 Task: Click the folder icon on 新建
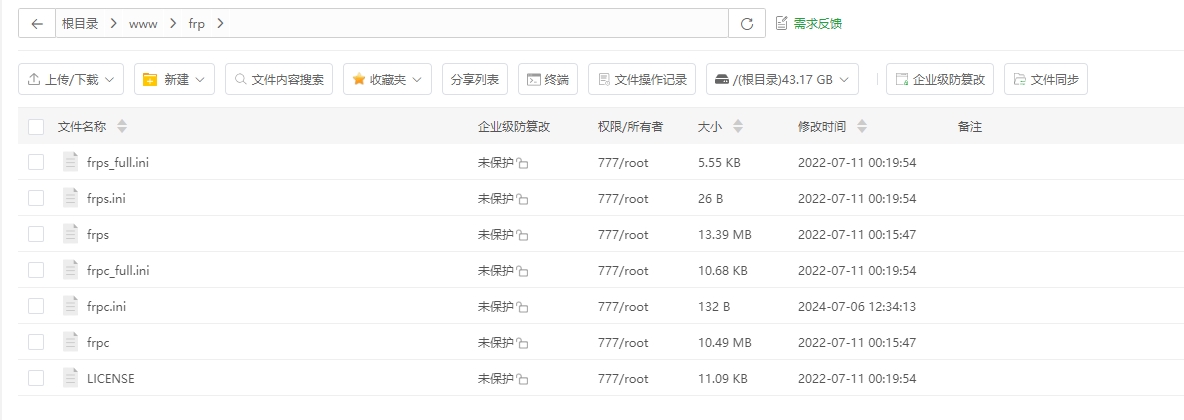click(x=150, y=79)
